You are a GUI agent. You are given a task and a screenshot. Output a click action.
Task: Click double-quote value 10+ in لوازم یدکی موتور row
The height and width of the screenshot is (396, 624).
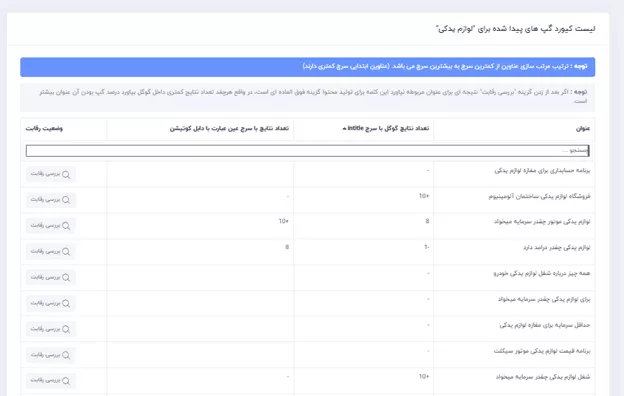tap(283, 221)
